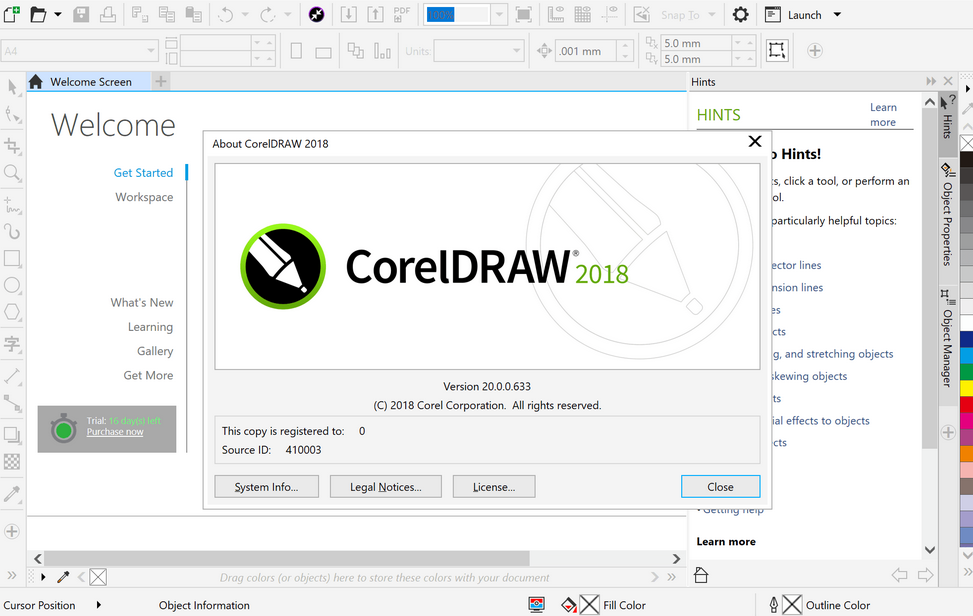Toggle the Show guidelines icon

click(609, 15)
